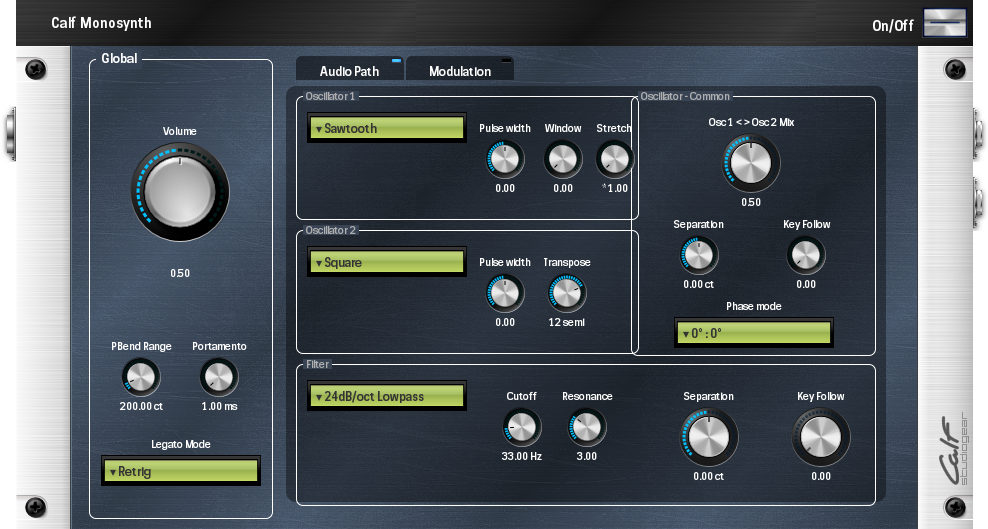988x529 pixels.
Task: Open the Legato Mode Retrig dropdown
Action: click(x=181, y=471)
